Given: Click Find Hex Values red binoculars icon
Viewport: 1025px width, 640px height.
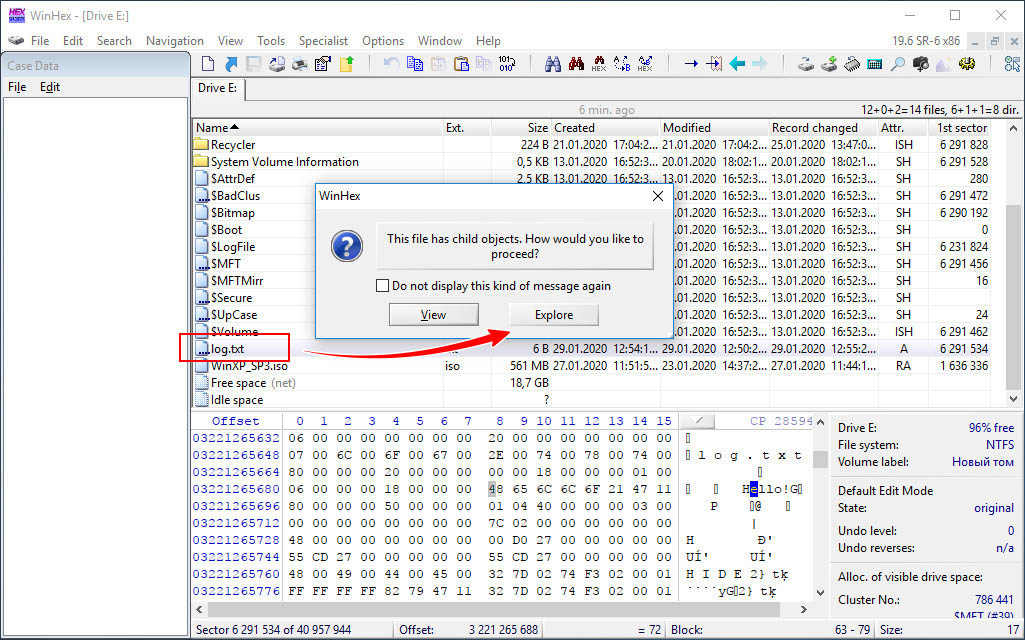Looking at the screenshot, I should [x=576, y=63].
